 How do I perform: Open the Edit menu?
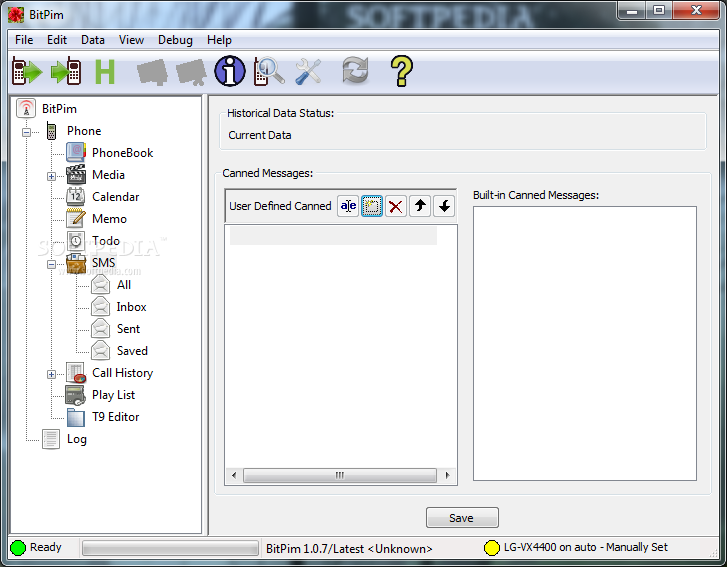[x=57, y=40]
